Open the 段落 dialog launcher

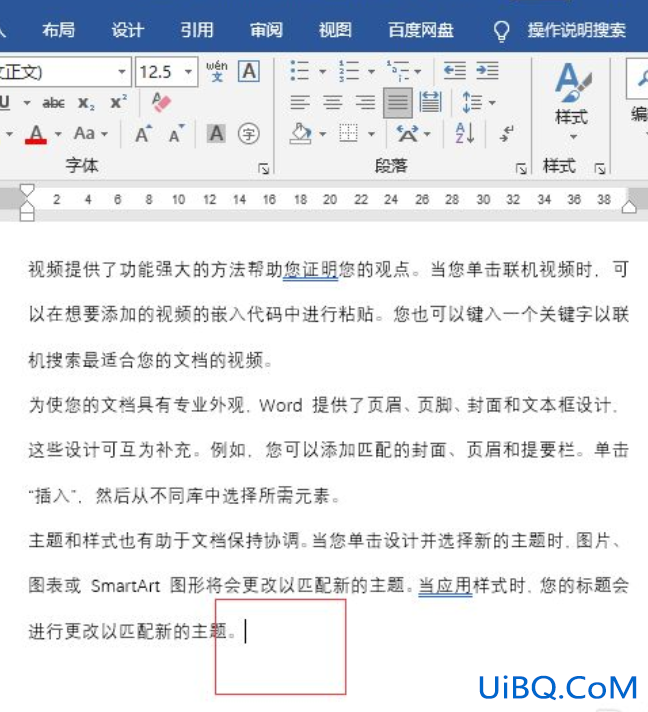521,169
